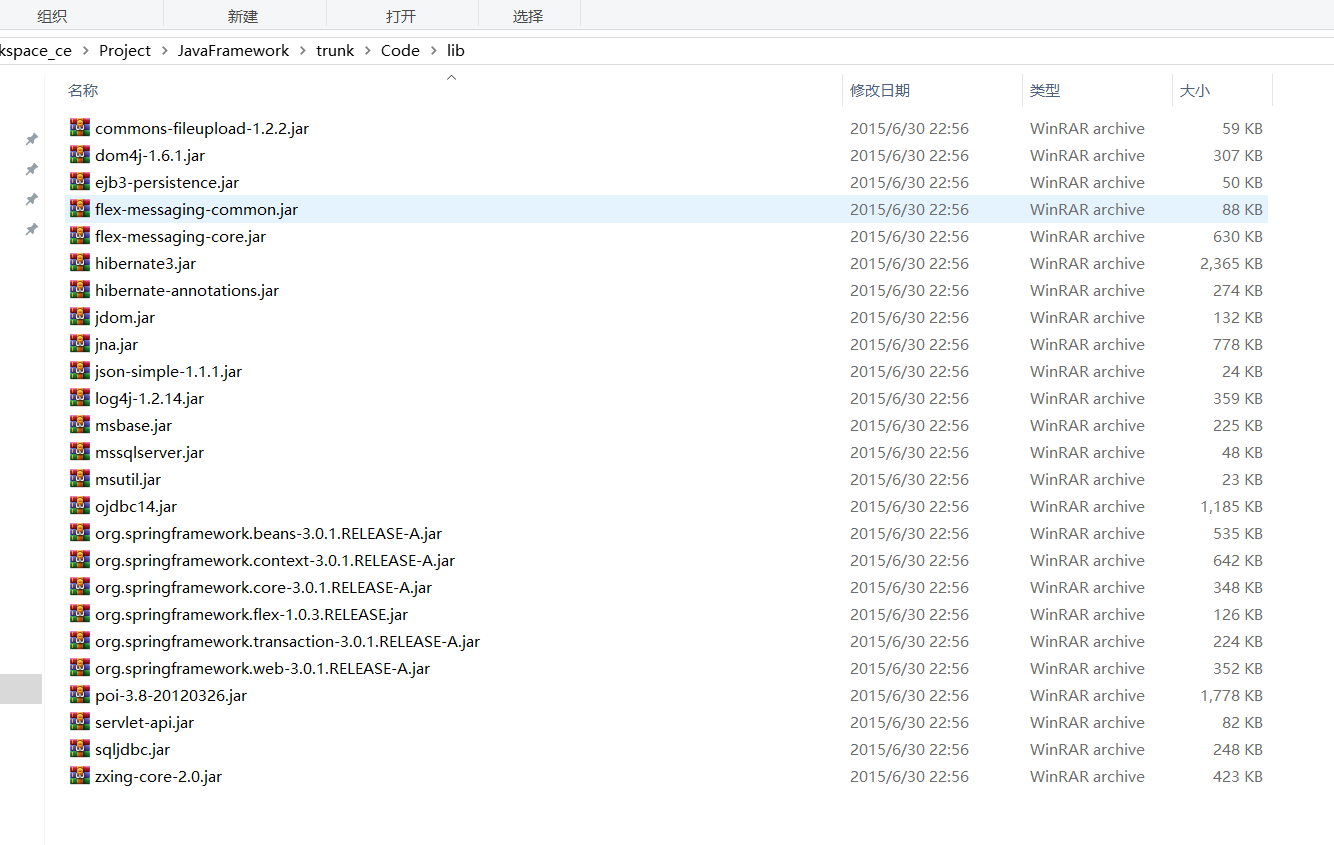Click the sqljdbc.jar archive icon
This screenshot has height=845, width=1334.
pyautogui.click(x=80, y=749)
